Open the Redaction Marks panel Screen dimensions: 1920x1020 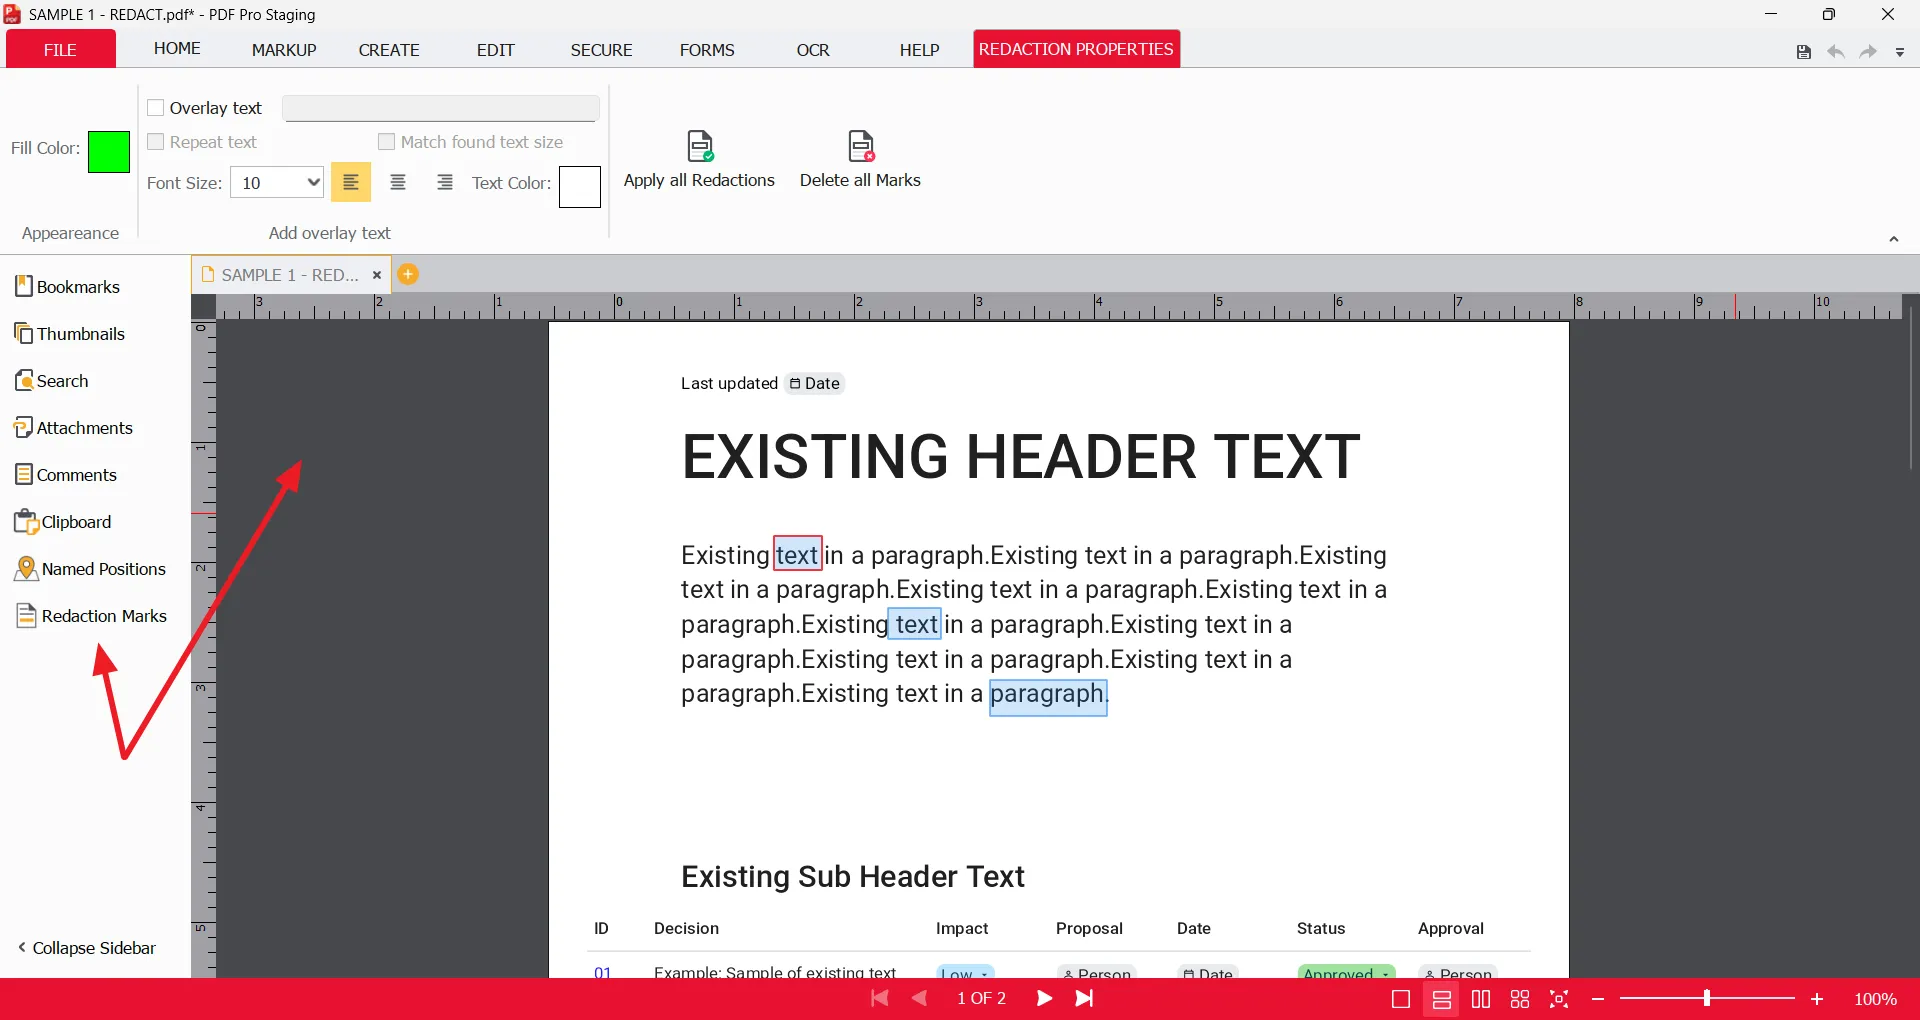pos(91,616)
